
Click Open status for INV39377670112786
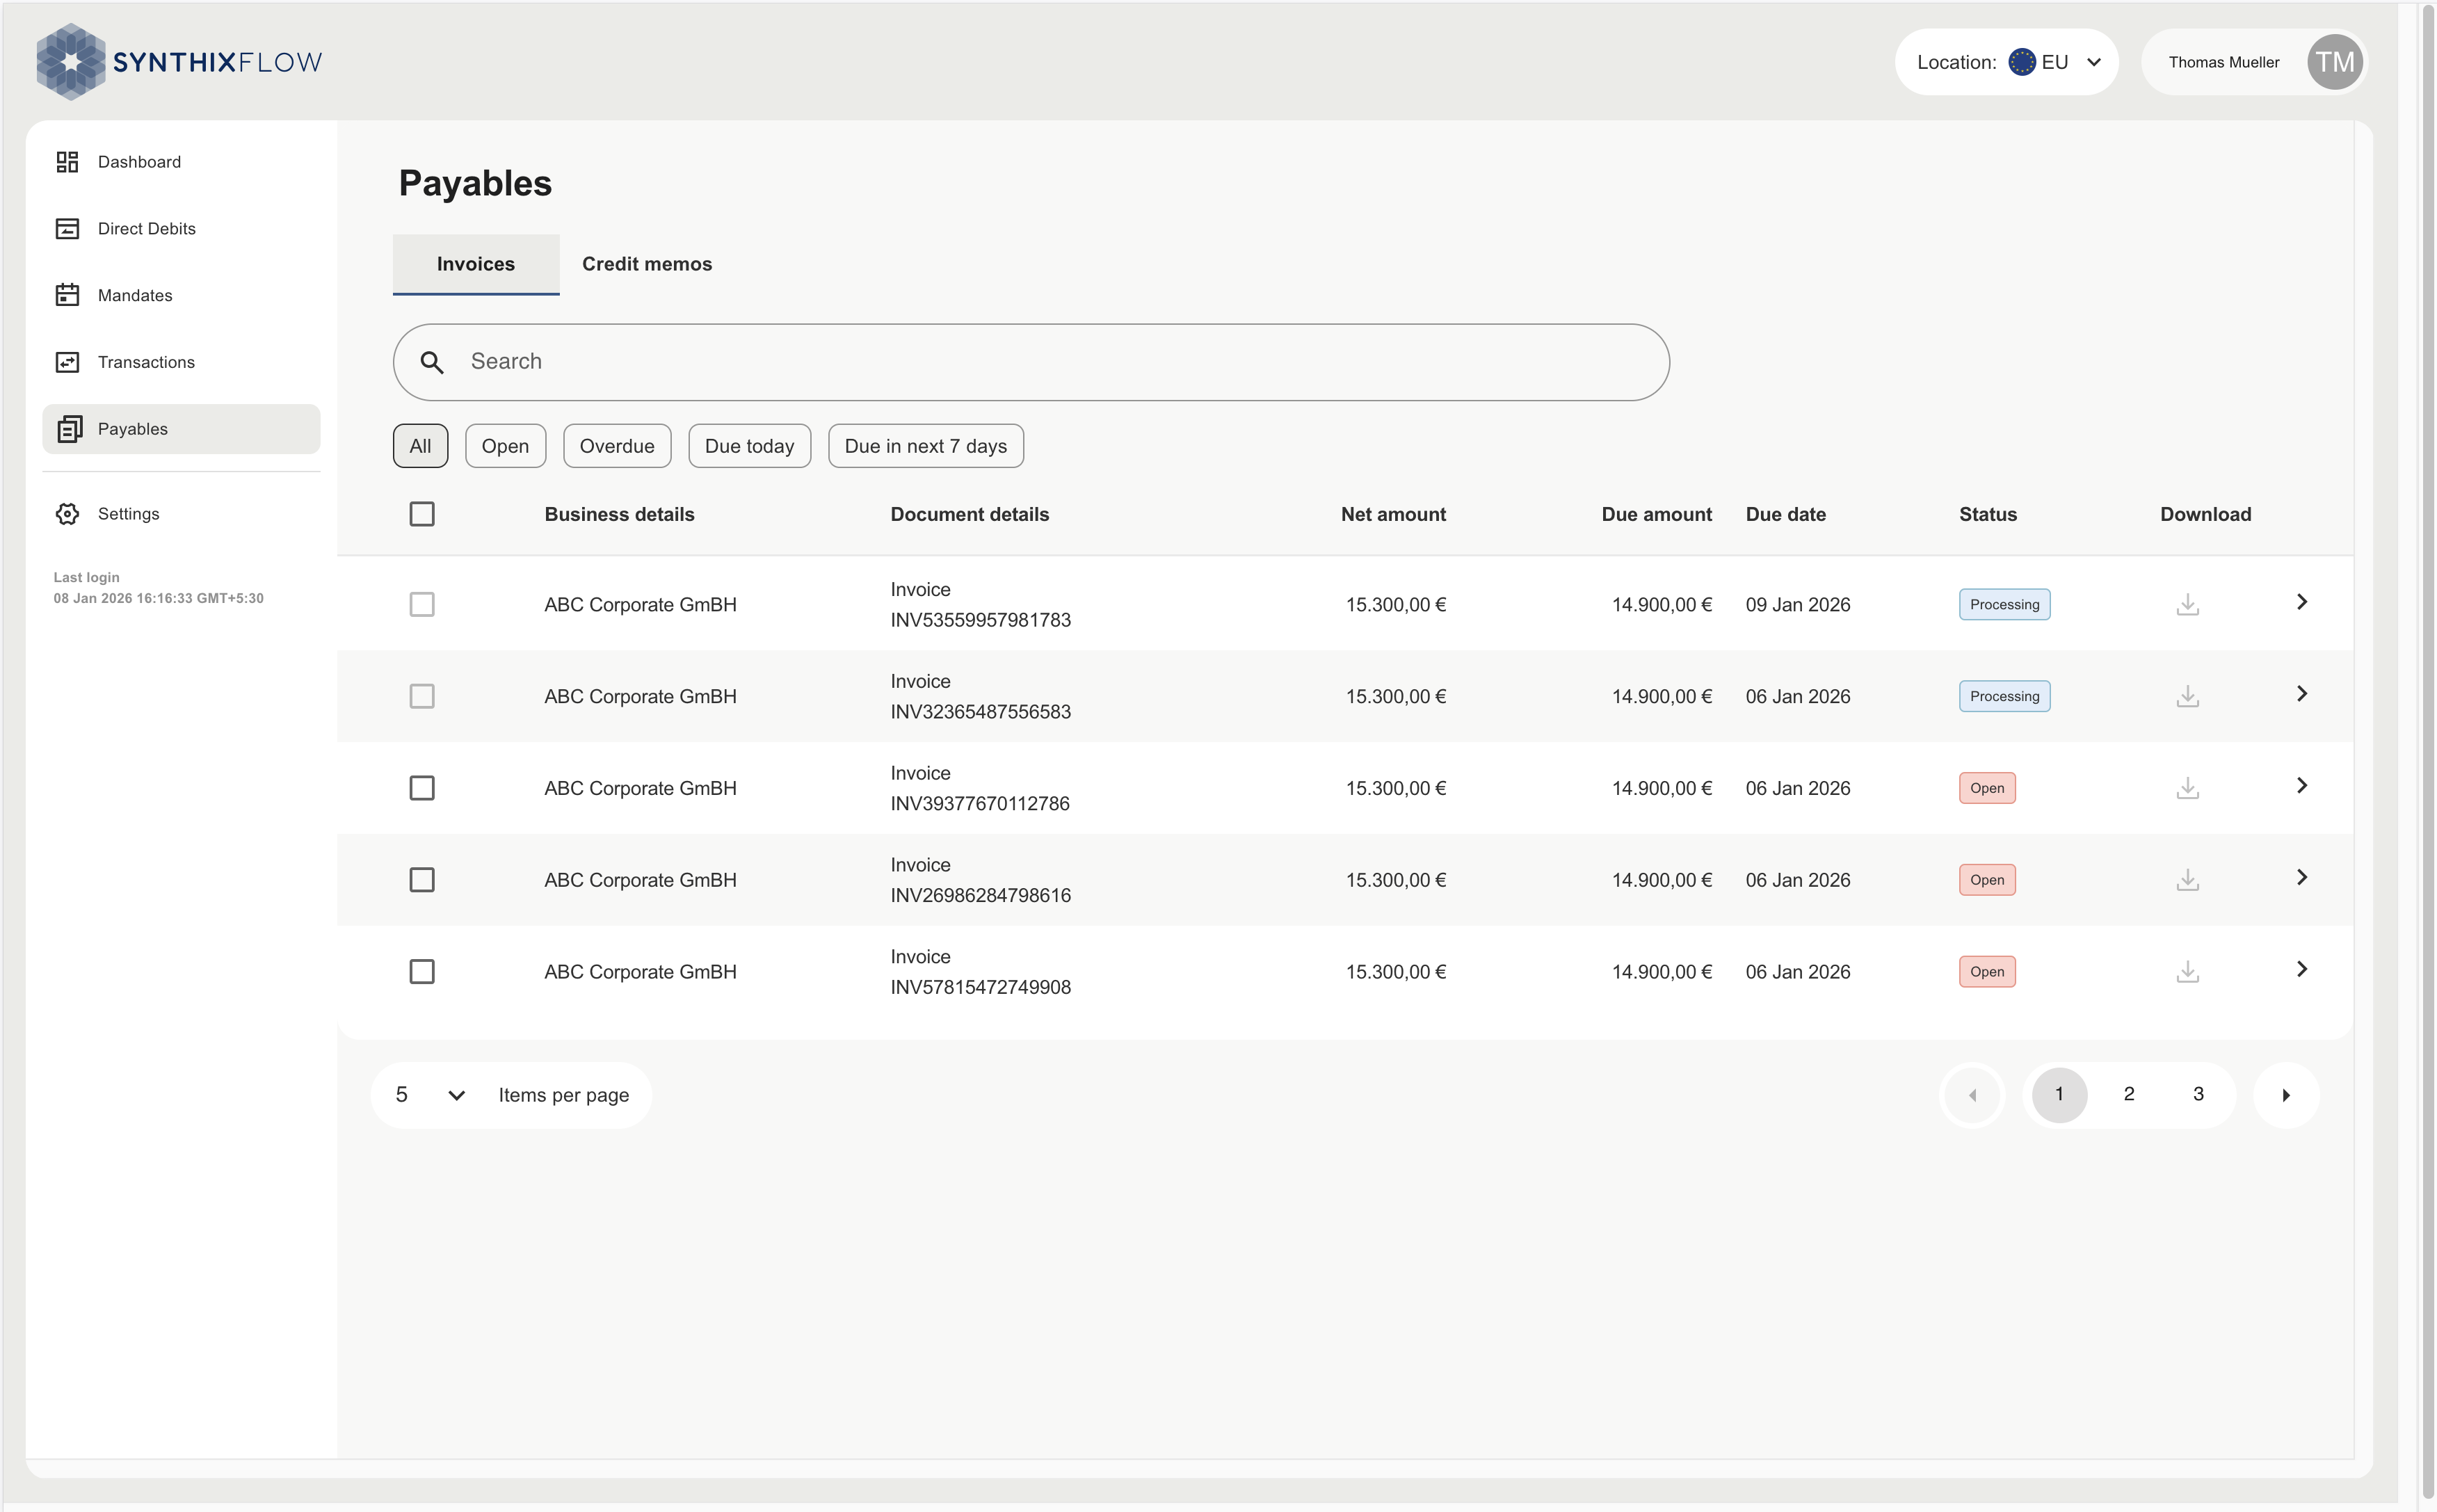[1987, 788]
